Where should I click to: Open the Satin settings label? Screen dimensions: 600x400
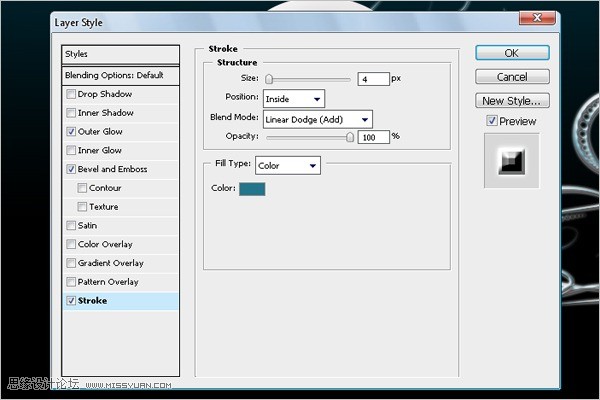tap(87, 225)
